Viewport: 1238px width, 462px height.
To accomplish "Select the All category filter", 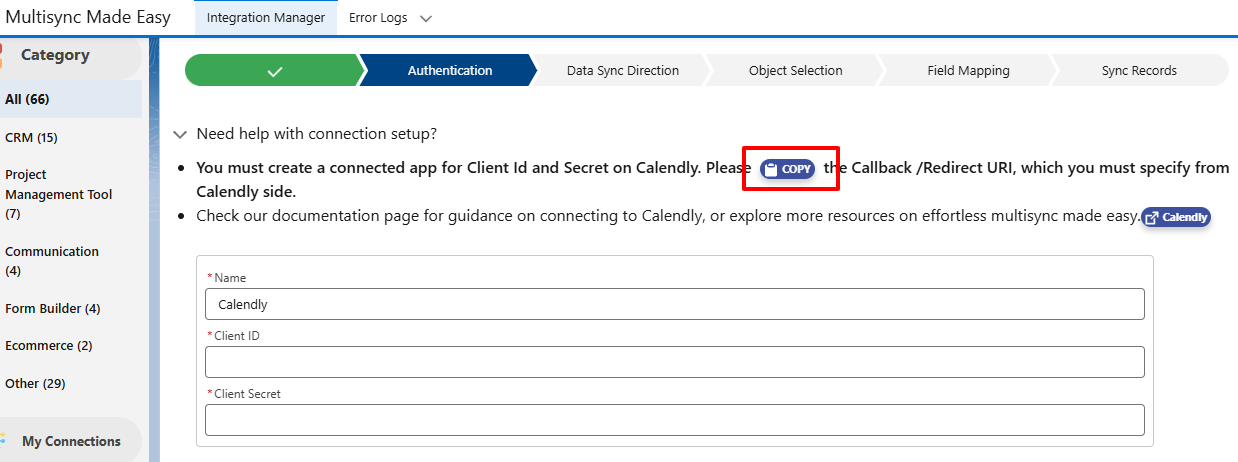I will [28, 99].
